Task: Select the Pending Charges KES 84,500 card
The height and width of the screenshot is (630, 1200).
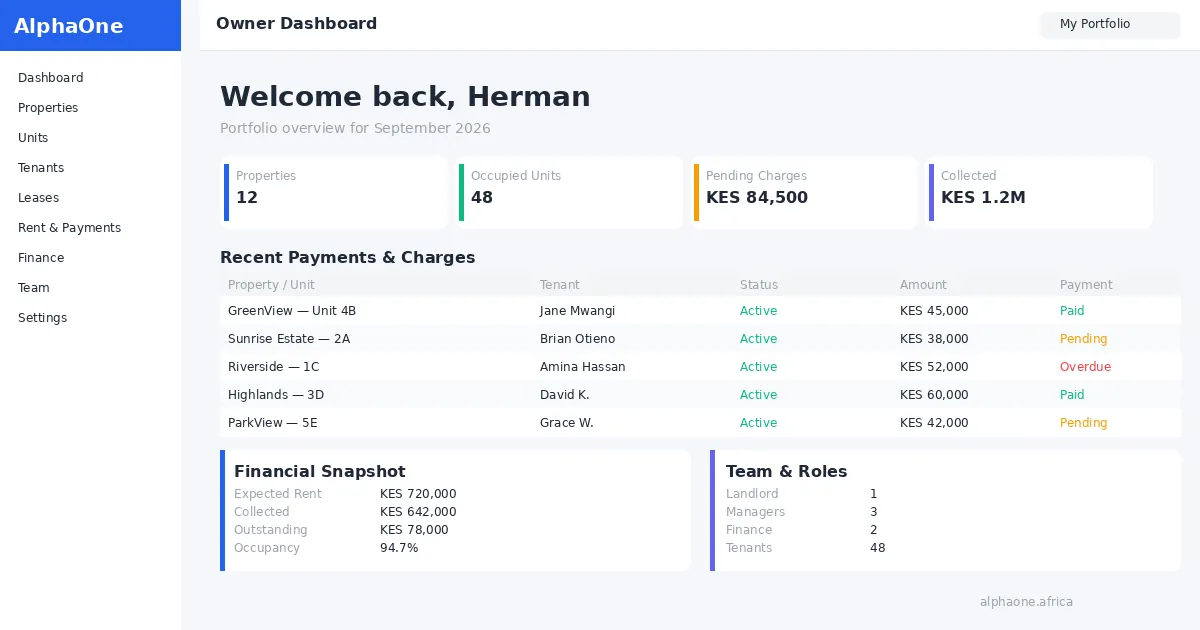Action: tap(805, 192)
